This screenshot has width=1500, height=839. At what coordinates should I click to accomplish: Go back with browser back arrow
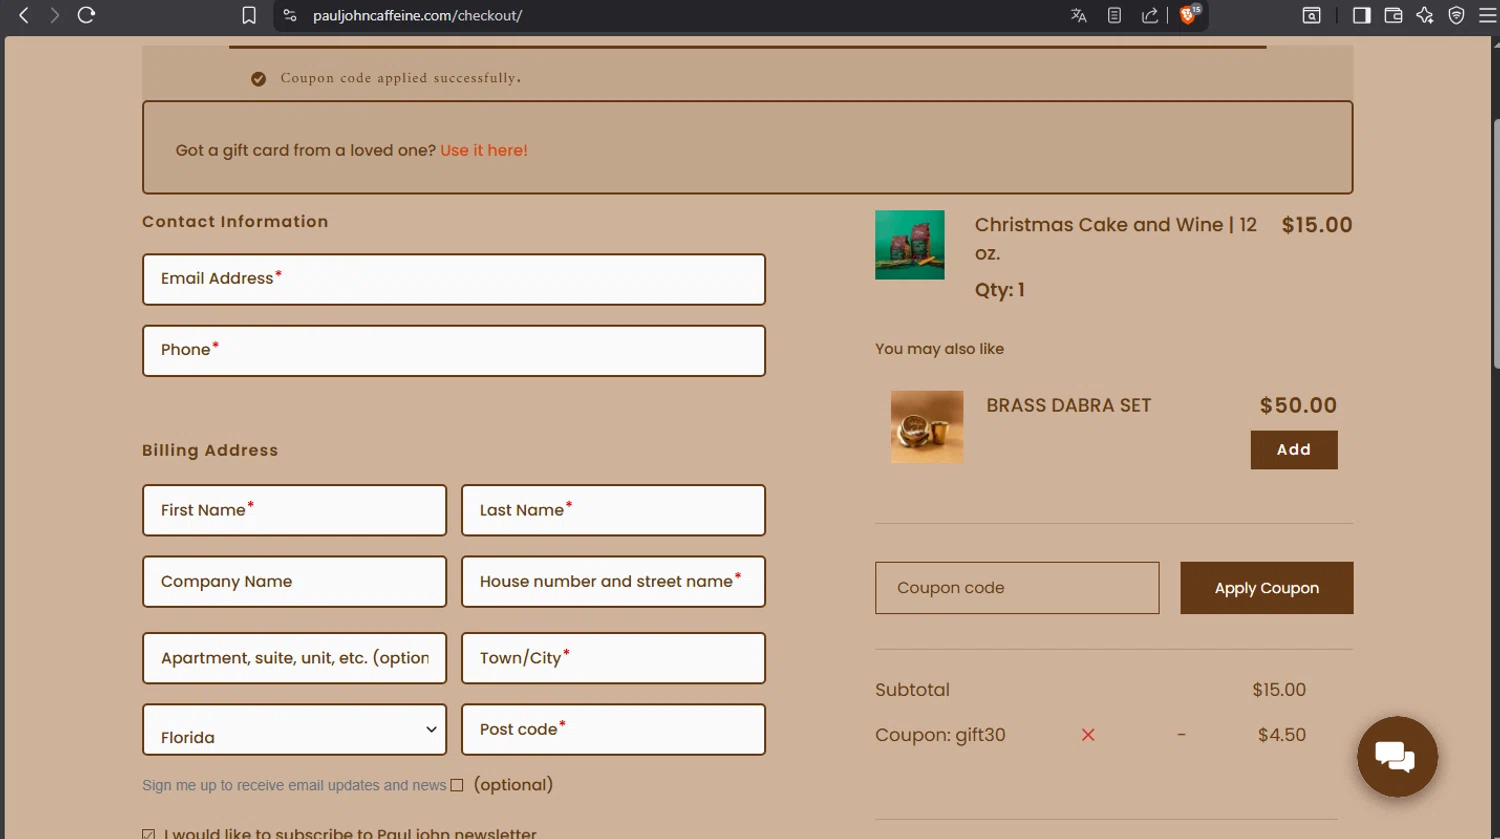pyautogui.click(x=24, y=15)
